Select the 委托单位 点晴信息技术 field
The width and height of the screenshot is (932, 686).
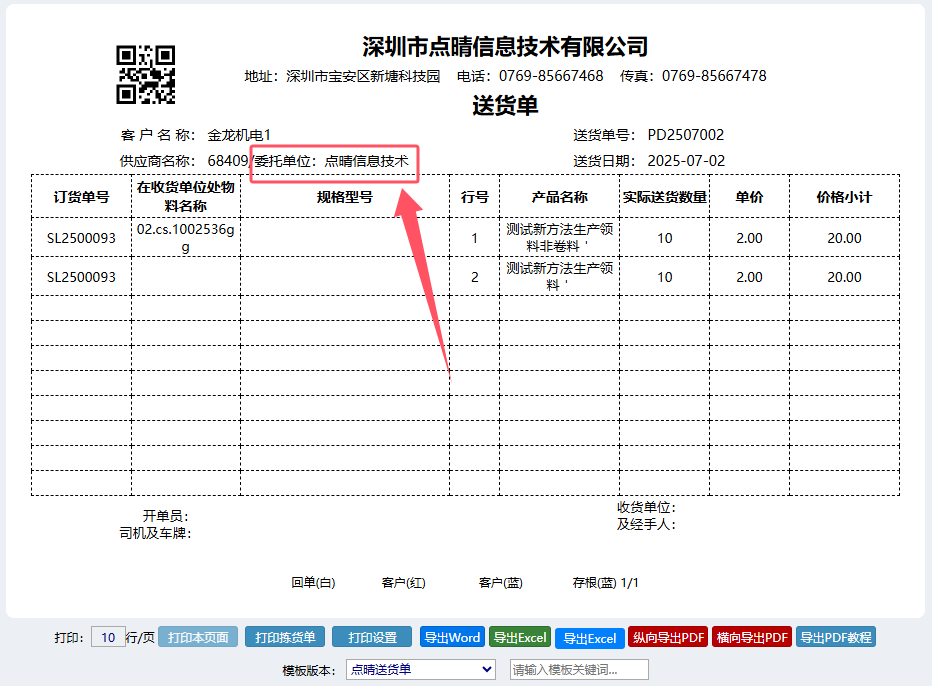(x=332, y=161)
